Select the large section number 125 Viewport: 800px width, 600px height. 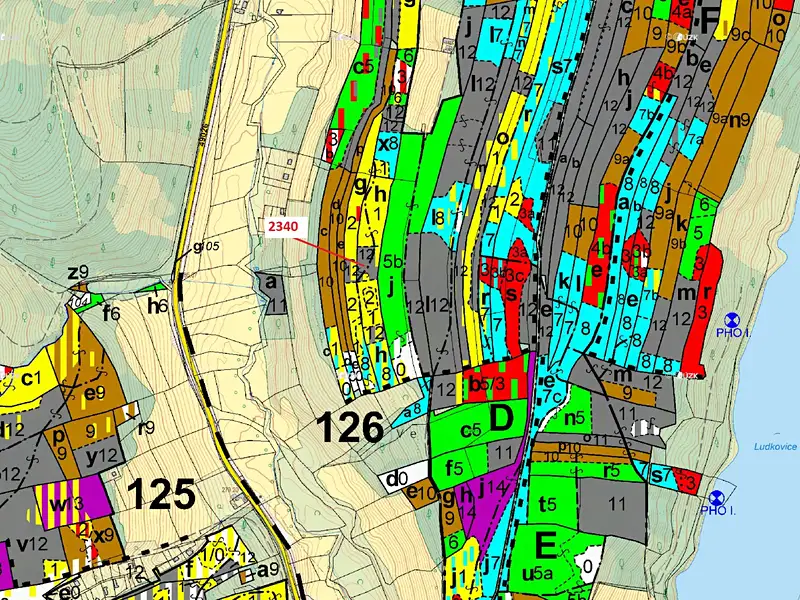click(161, 494)
